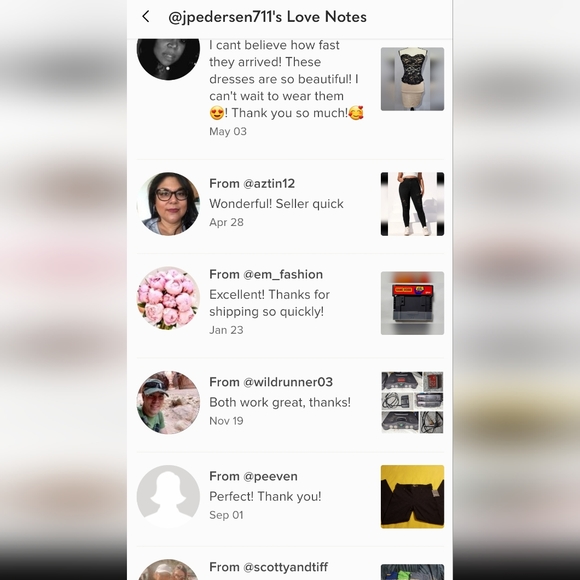Viewport: 580px width, 580px height.
Task: Open the listing thumbnail beside @scottyandtiff
Action: 412,572
